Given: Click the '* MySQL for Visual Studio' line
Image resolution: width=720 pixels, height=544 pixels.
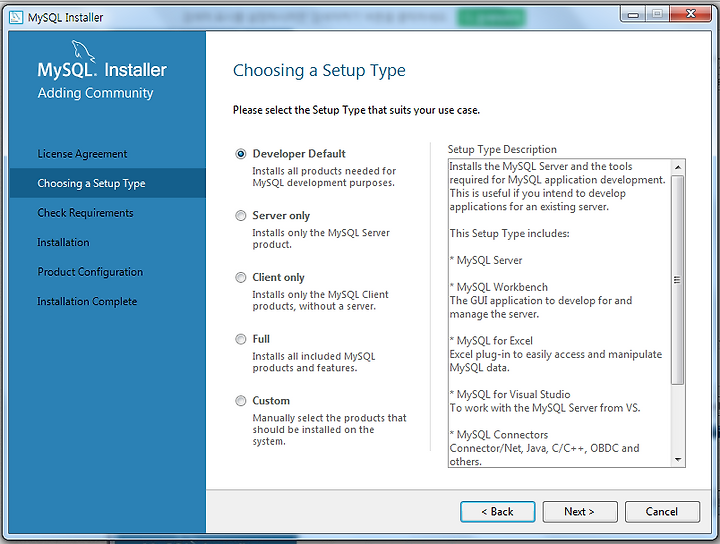Looking at the screenshot, I should coord(510,394).
